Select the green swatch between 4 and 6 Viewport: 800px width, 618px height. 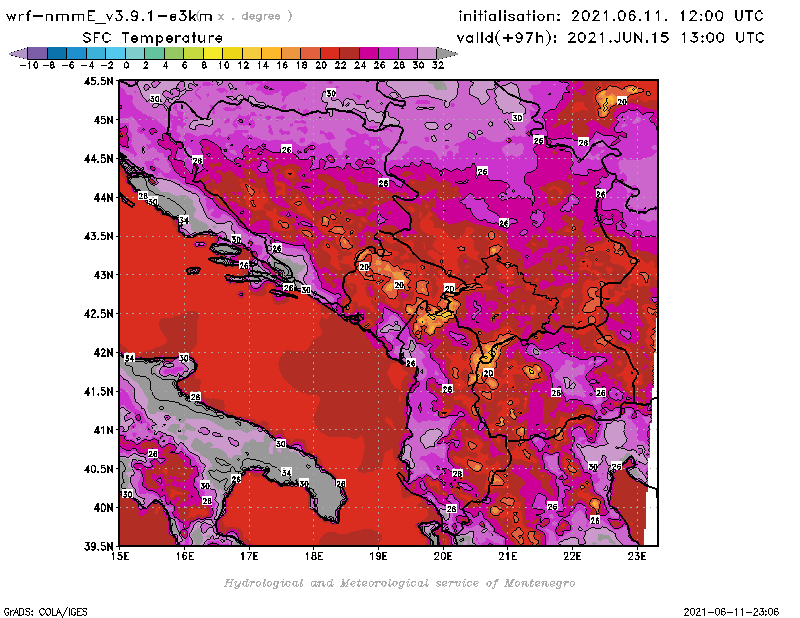tap(174, 53)
